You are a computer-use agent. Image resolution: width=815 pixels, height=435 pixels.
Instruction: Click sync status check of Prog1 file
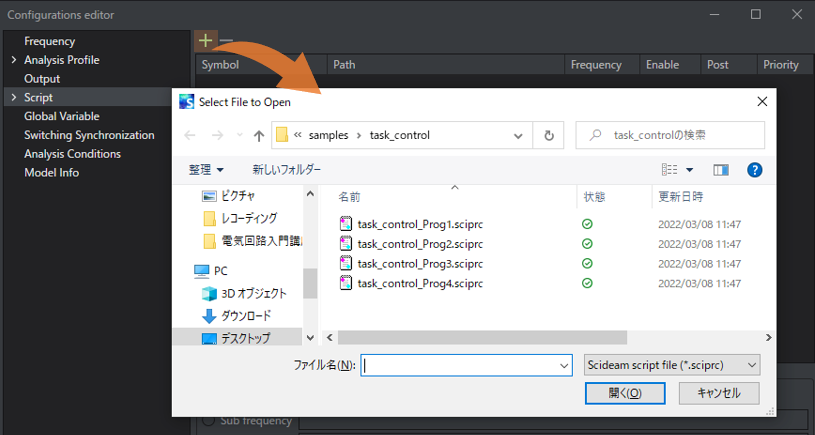coord(587,224)
